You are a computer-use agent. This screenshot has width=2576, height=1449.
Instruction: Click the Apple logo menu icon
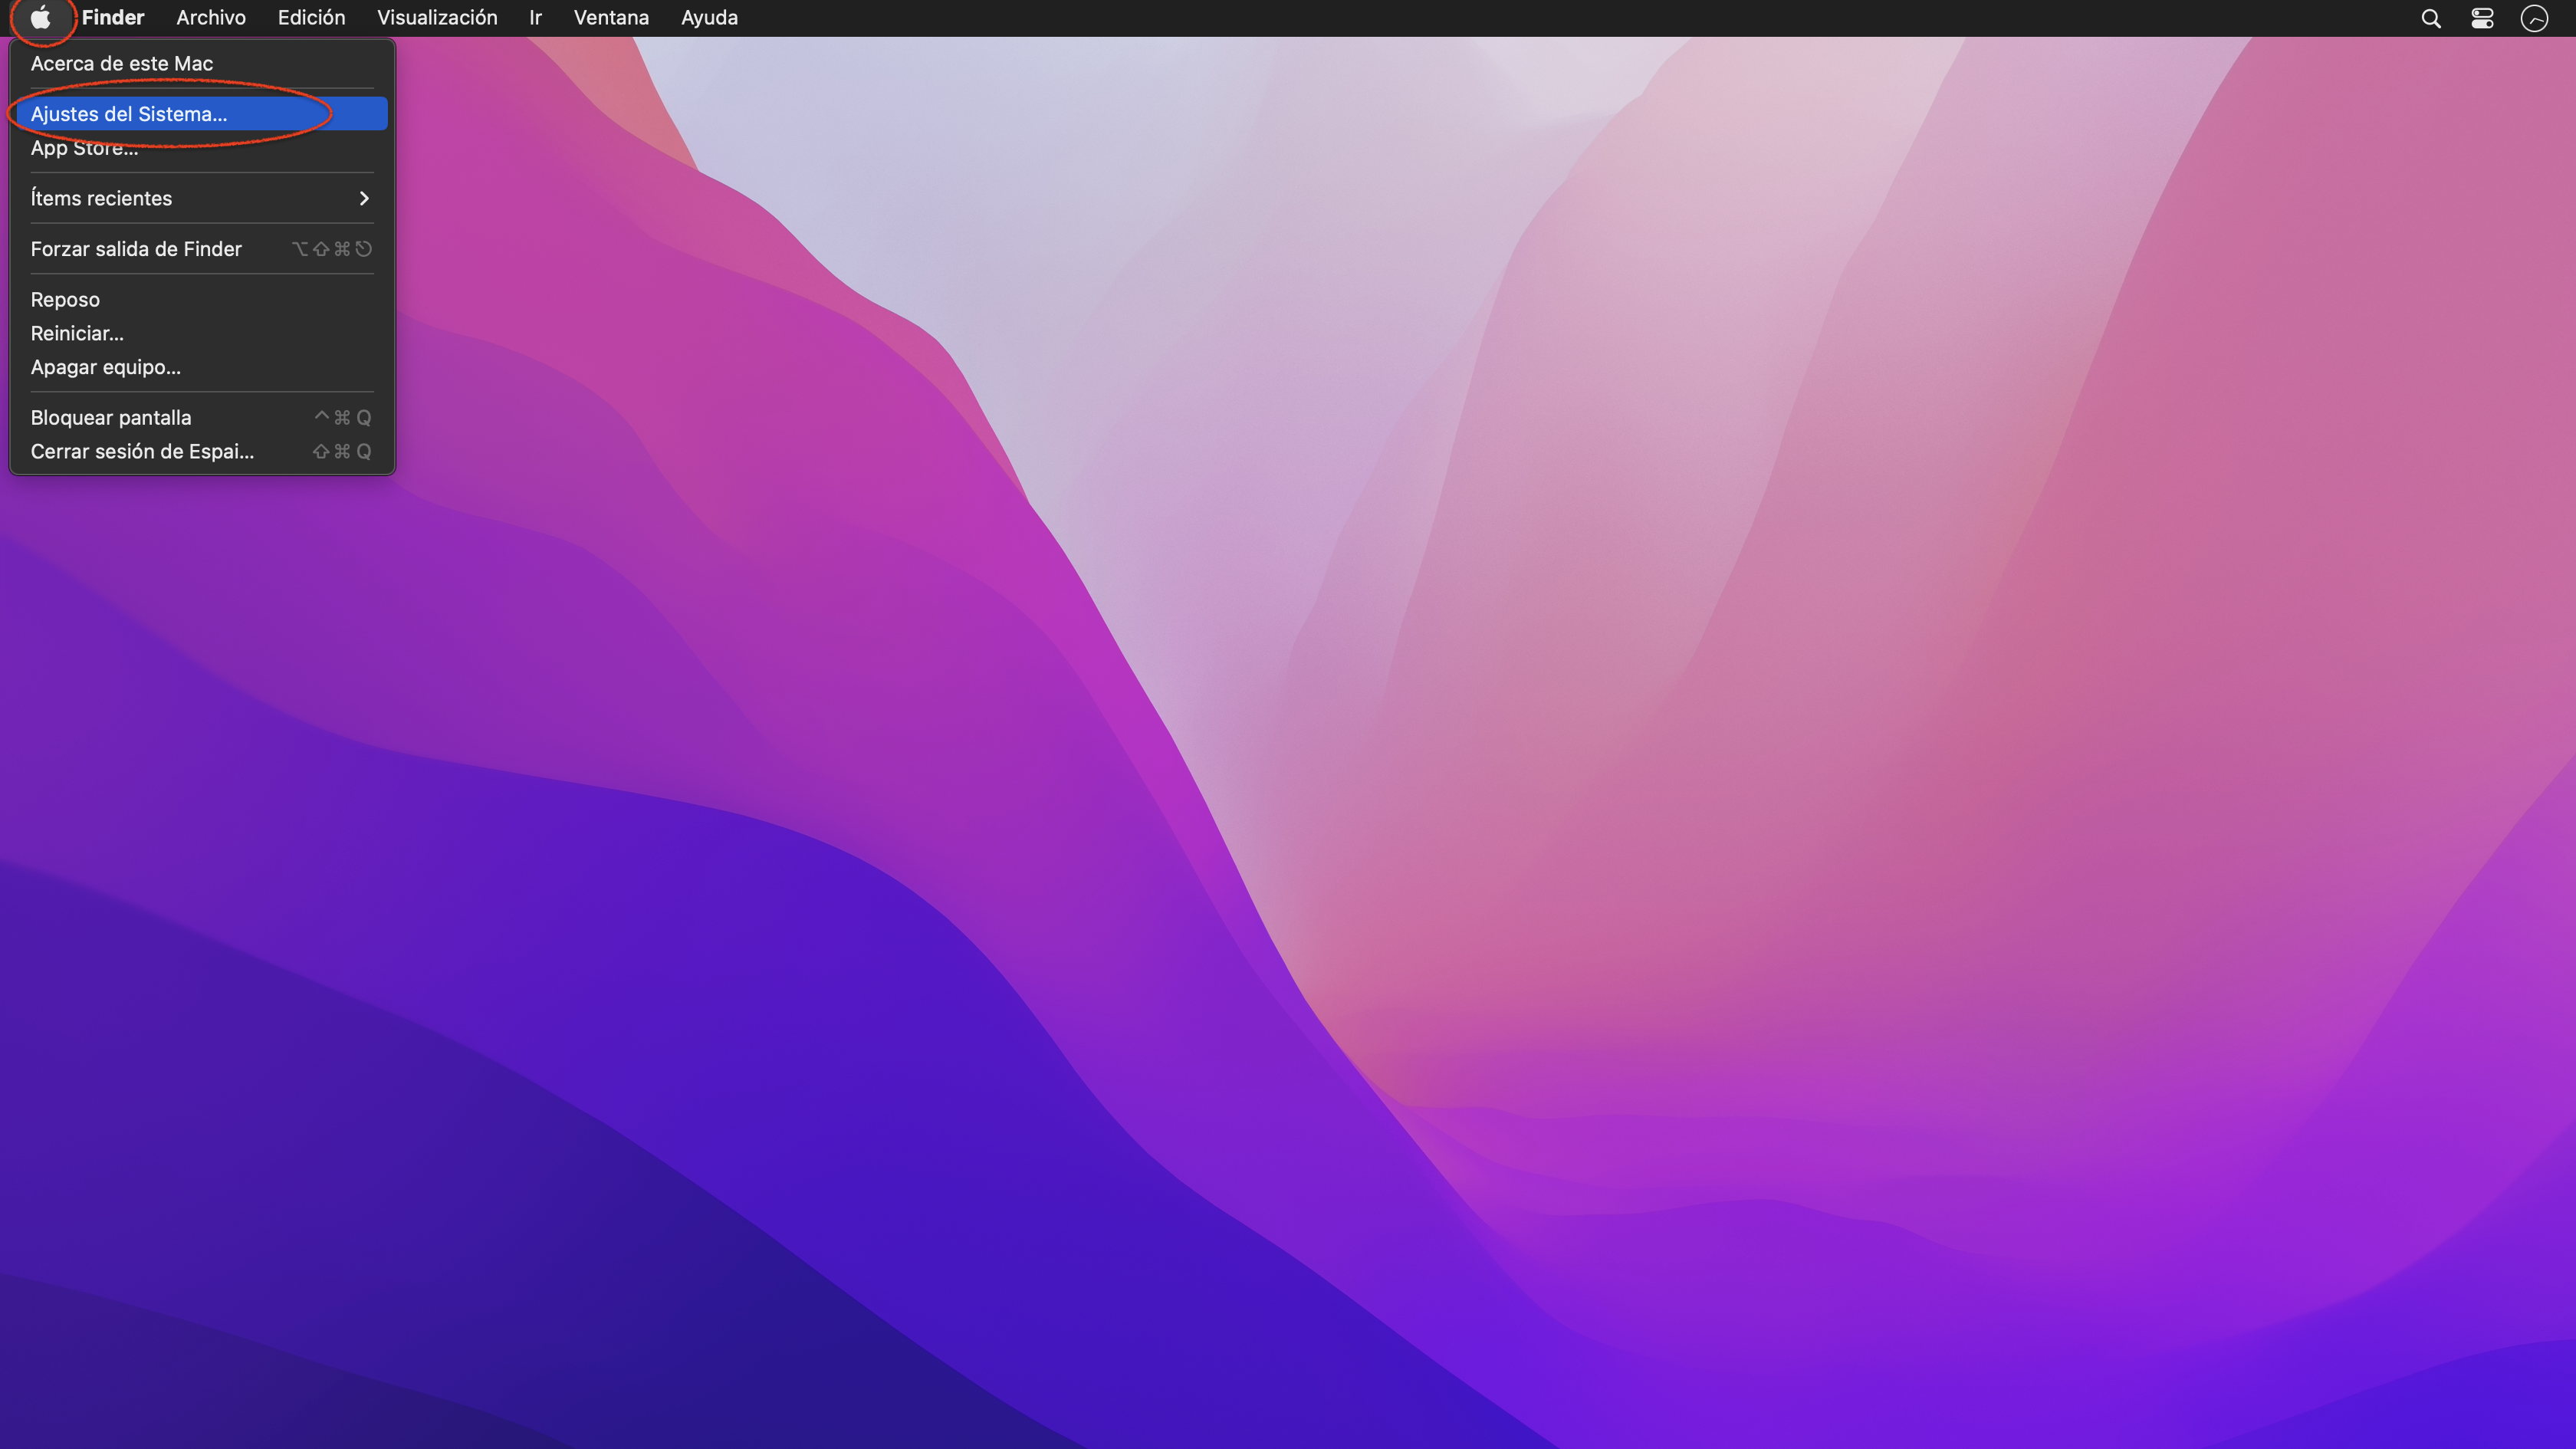tap(40, 18)
